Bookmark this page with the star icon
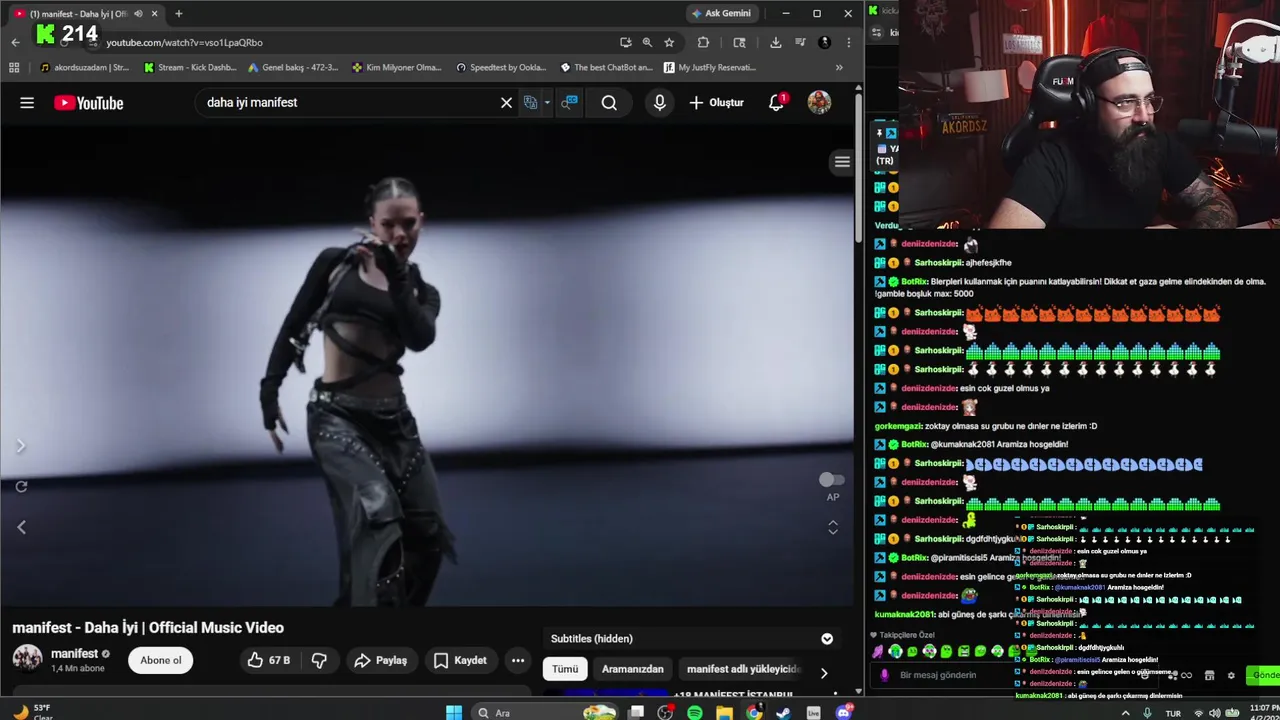1280x720 pixels. [x=669, y=42]
